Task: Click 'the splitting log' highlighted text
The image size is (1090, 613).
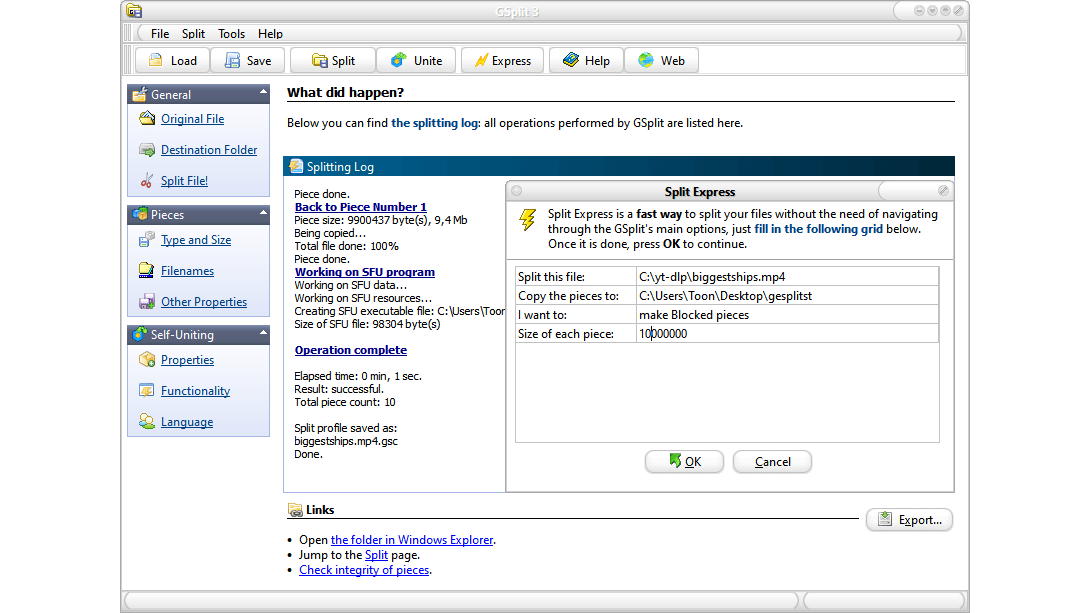Action: click(434, 123)
